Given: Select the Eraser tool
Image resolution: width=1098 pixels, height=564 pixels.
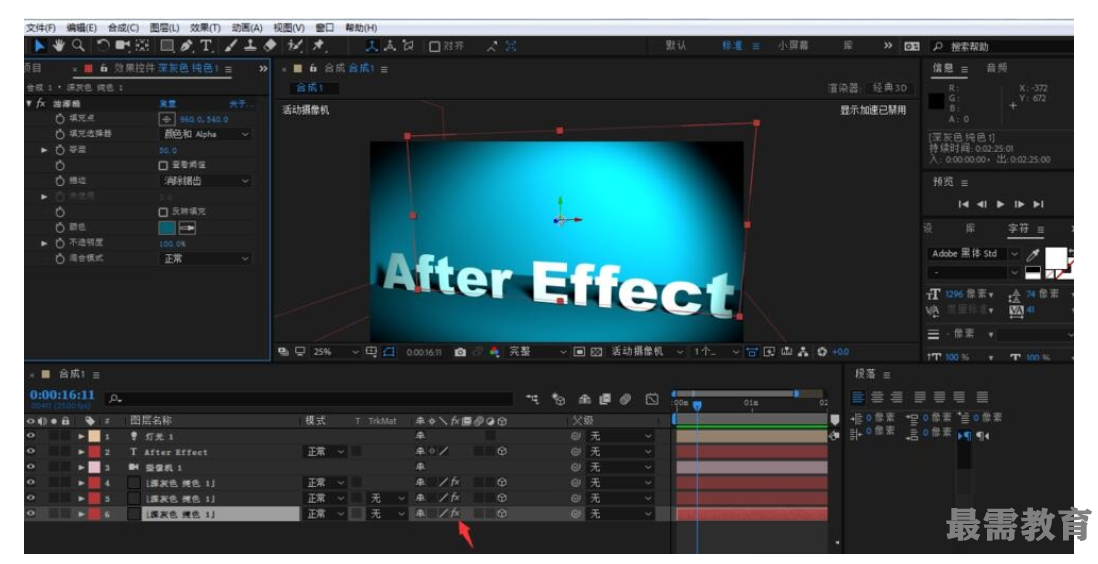Looking at the screenshot, I should 270,46.
